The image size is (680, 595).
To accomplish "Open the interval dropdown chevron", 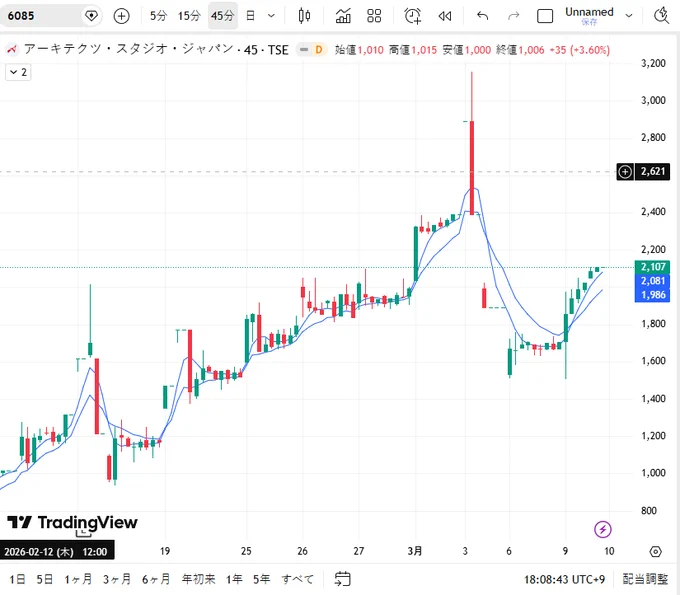I will pyautogui.click(x=271, y=16).
